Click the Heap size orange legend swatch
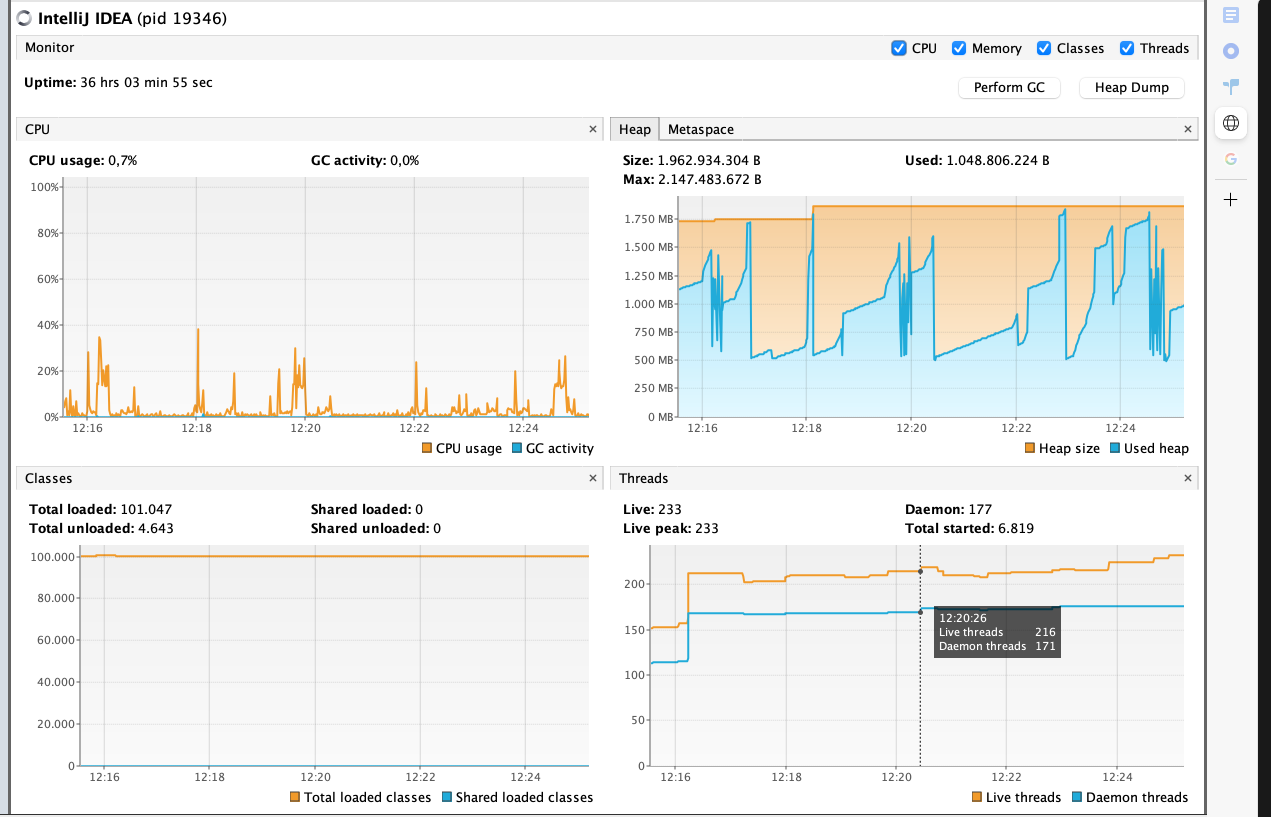 [1029, 448]
